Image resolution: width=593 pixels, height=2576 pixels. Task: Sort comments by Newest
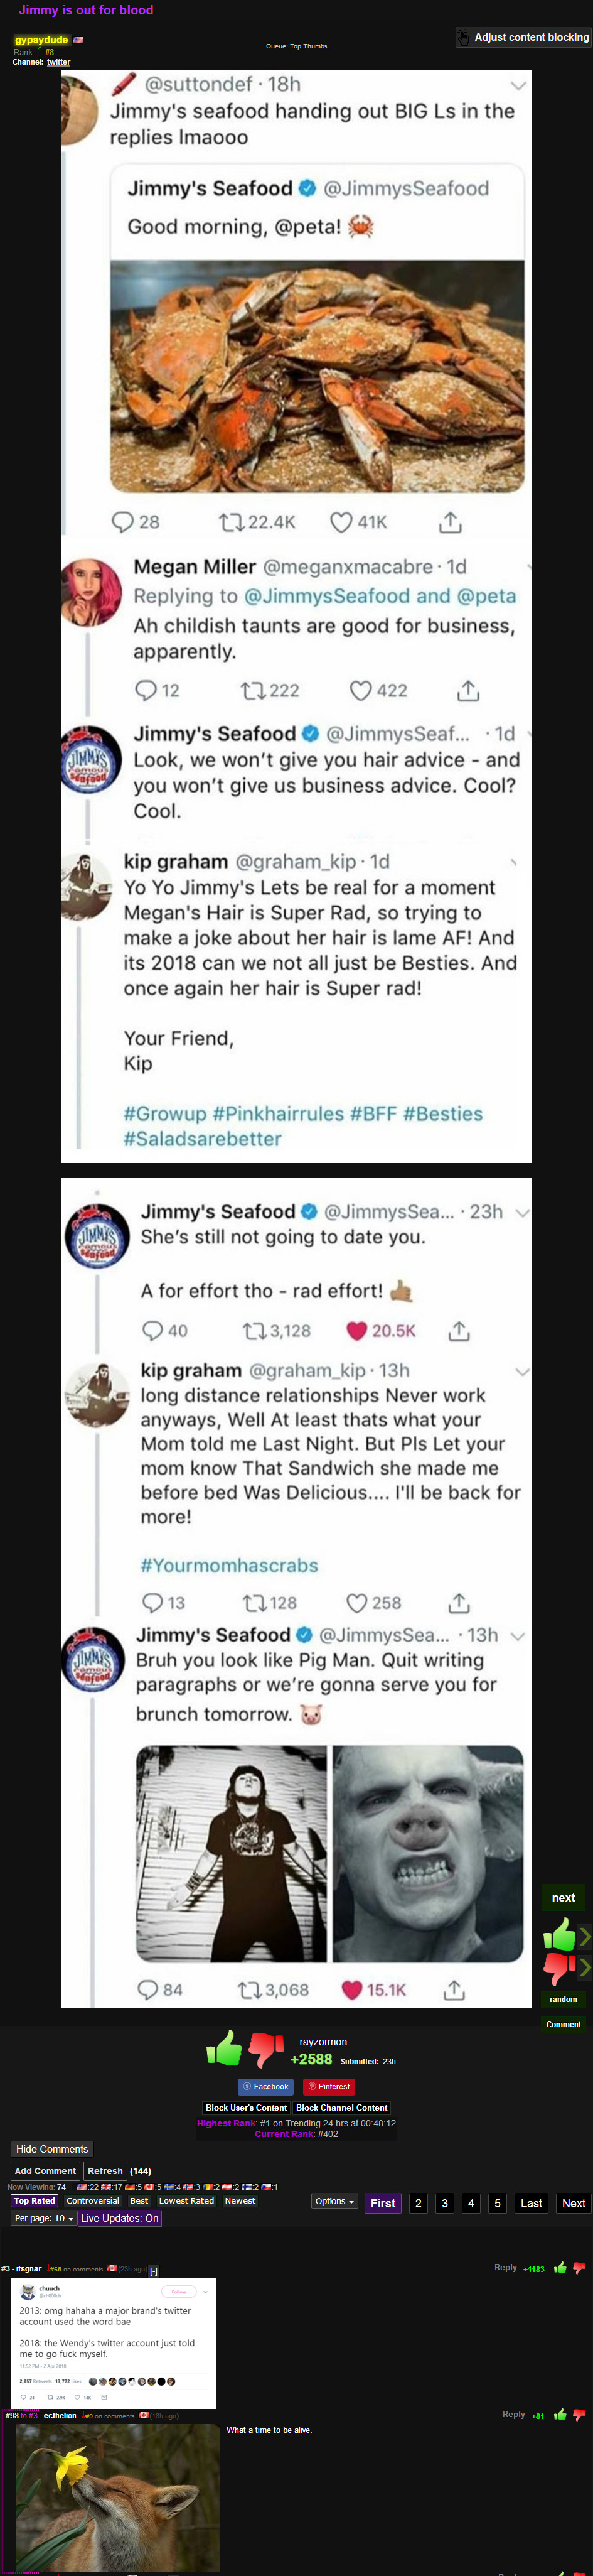click(240, 2200)
